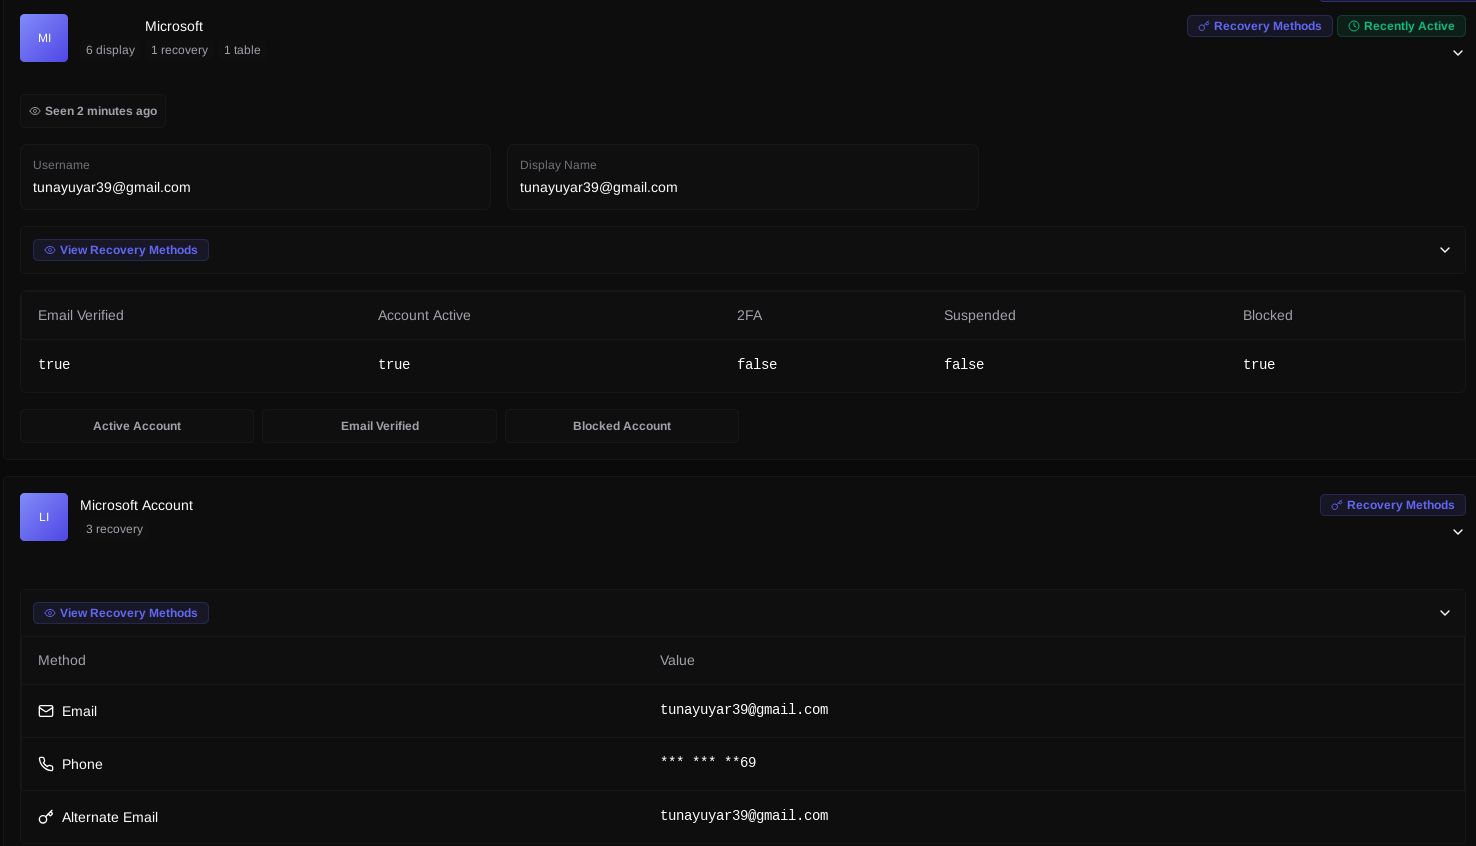Screen dimensions: 1476x846
Task: Click the Active Account tag
Action: 137,426
